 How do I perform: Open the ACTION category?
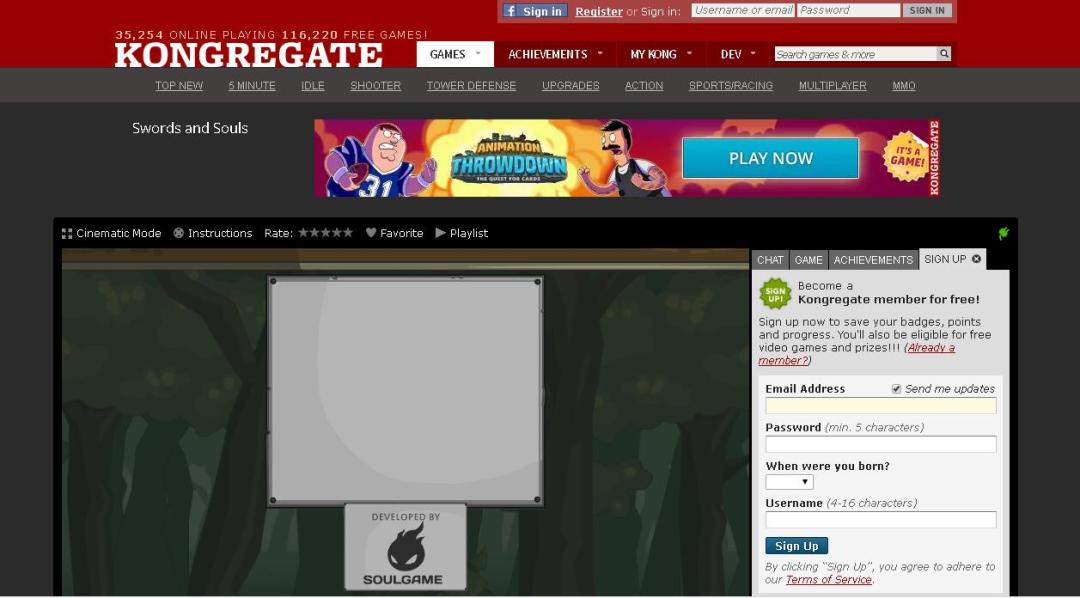(x=644, y=85)
